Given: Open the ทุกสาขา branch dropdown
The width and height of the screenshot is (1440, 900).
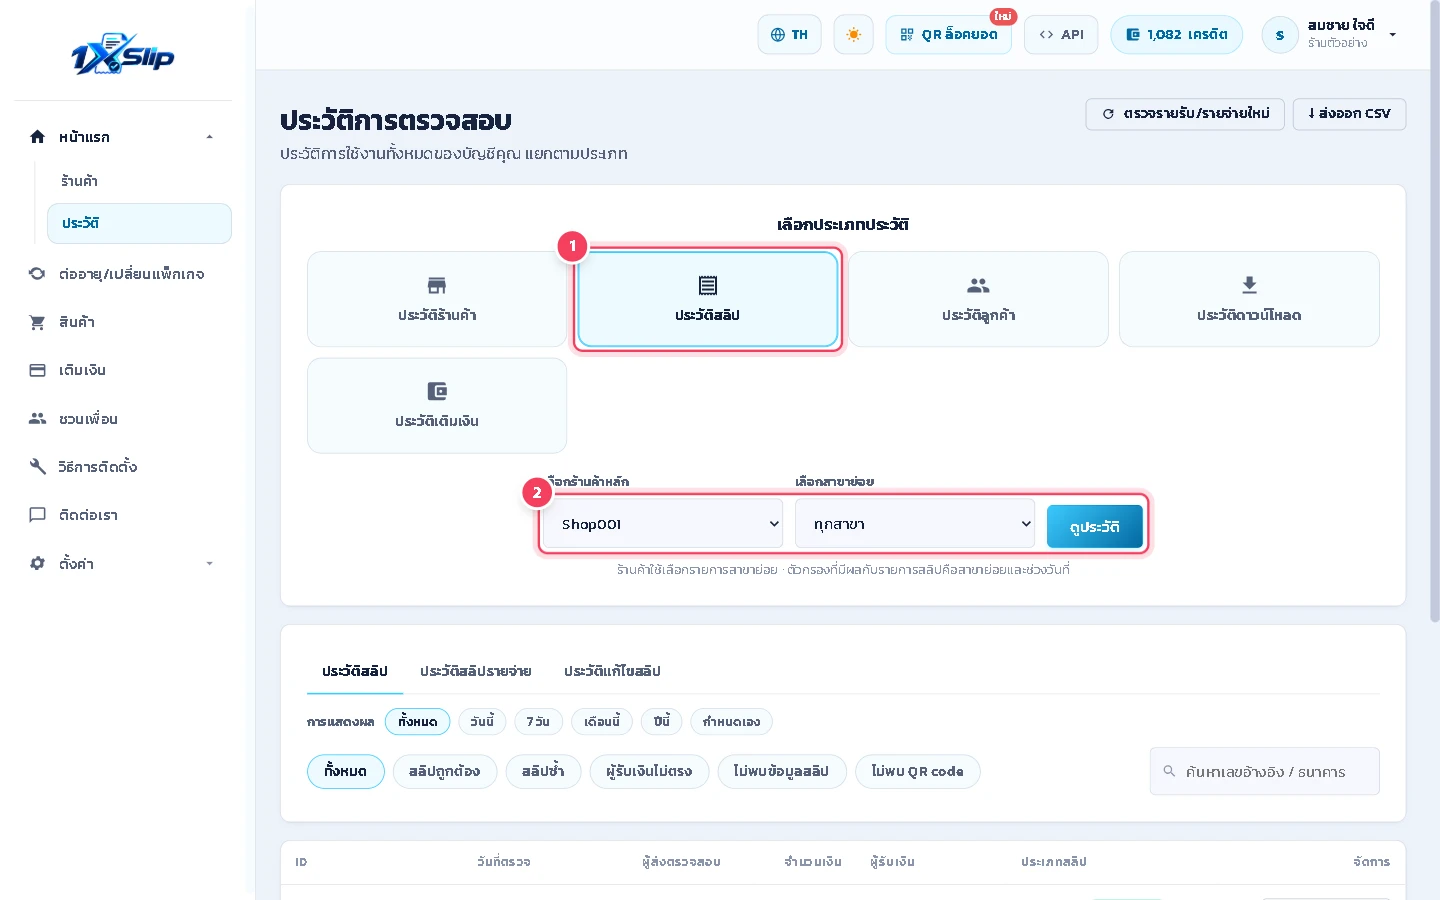Looking at the screenshot, I should point(915,524).
